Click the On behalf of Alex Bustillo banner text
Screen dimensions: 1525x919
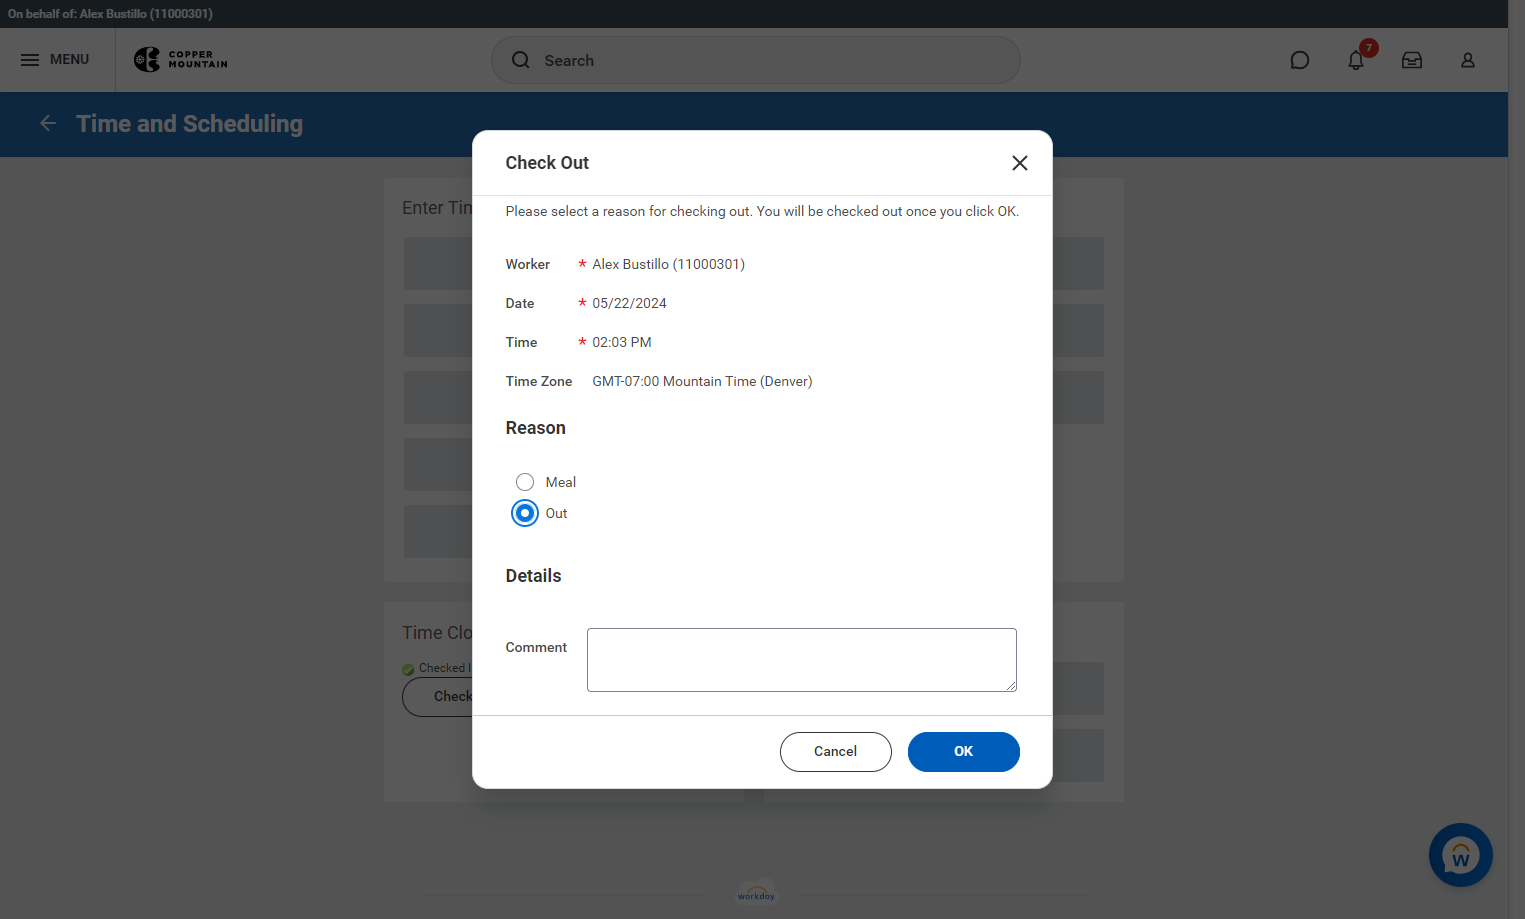[x=110, y=14]
